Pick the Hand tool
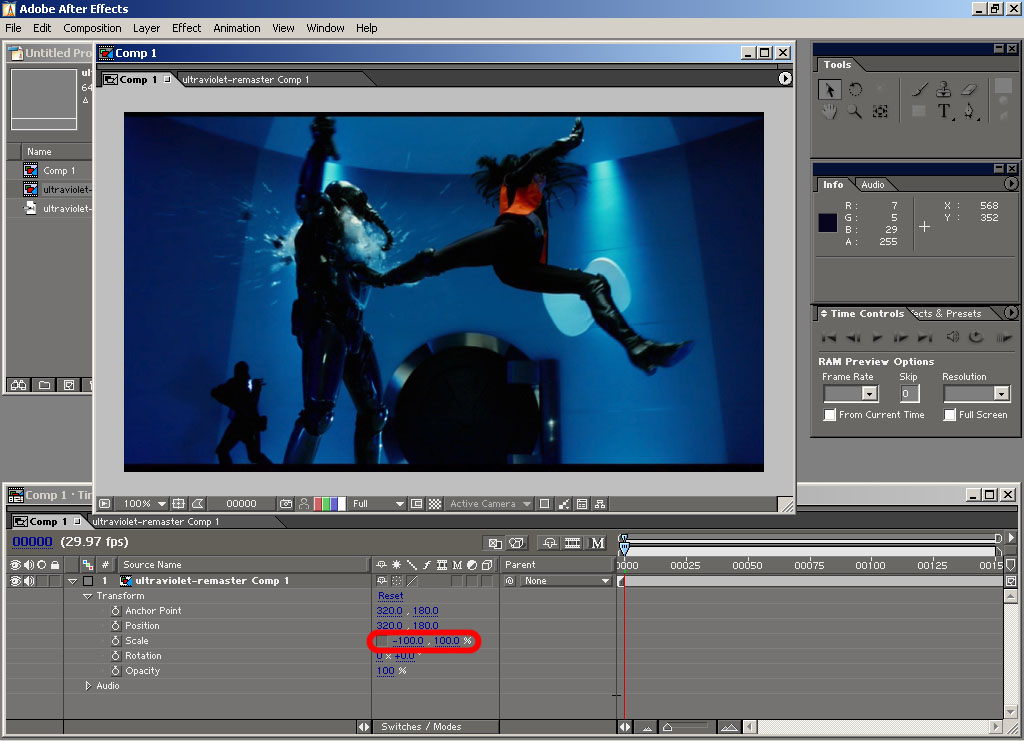Image resolution: width=1024 pixels, height=741 pixels. (829, 112)
